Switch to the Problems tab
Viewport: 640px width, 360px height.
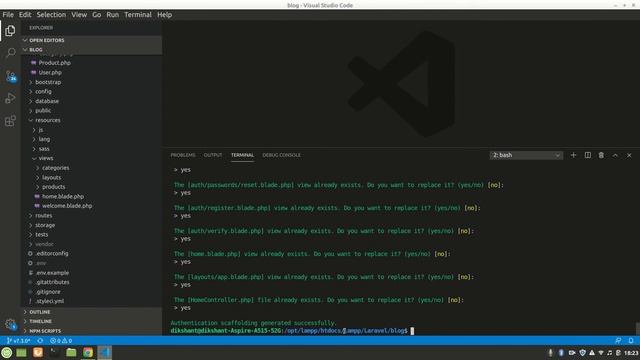(x=183, y=155)
